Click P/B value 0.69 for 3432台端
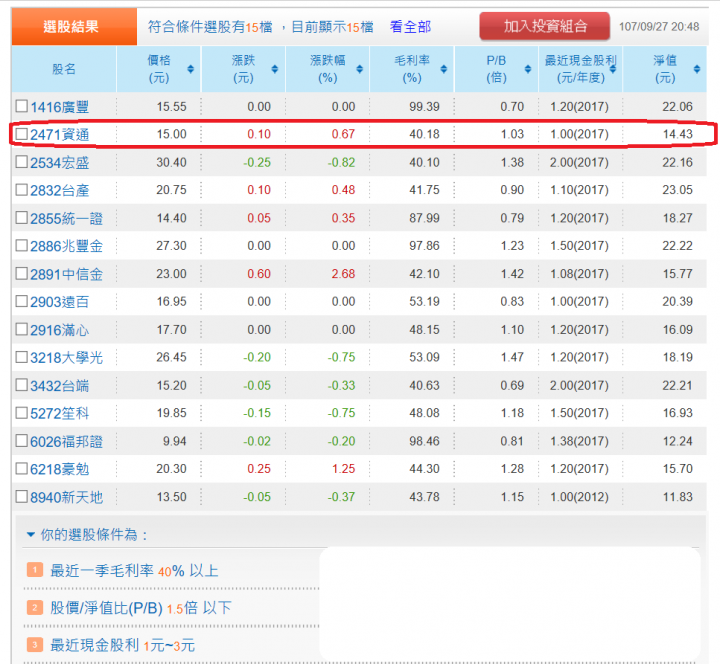Viewport: 720px width, 664px height. (512, 385)
